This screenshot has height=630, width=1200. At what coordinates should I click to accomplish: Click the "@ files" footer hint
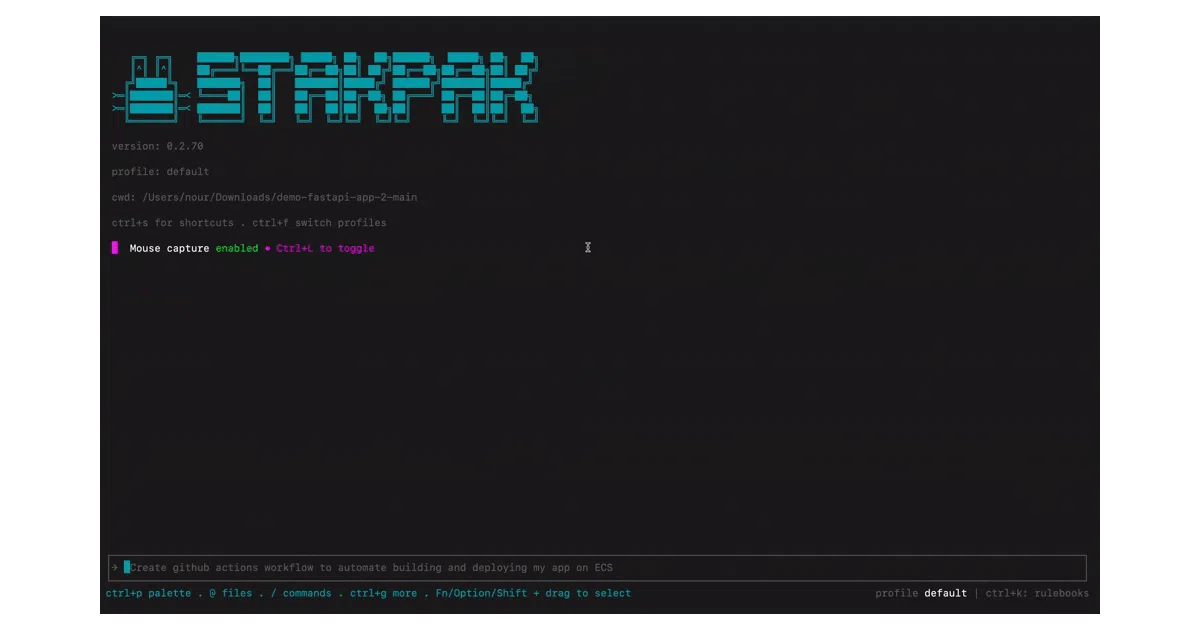[x=231, y=593]
